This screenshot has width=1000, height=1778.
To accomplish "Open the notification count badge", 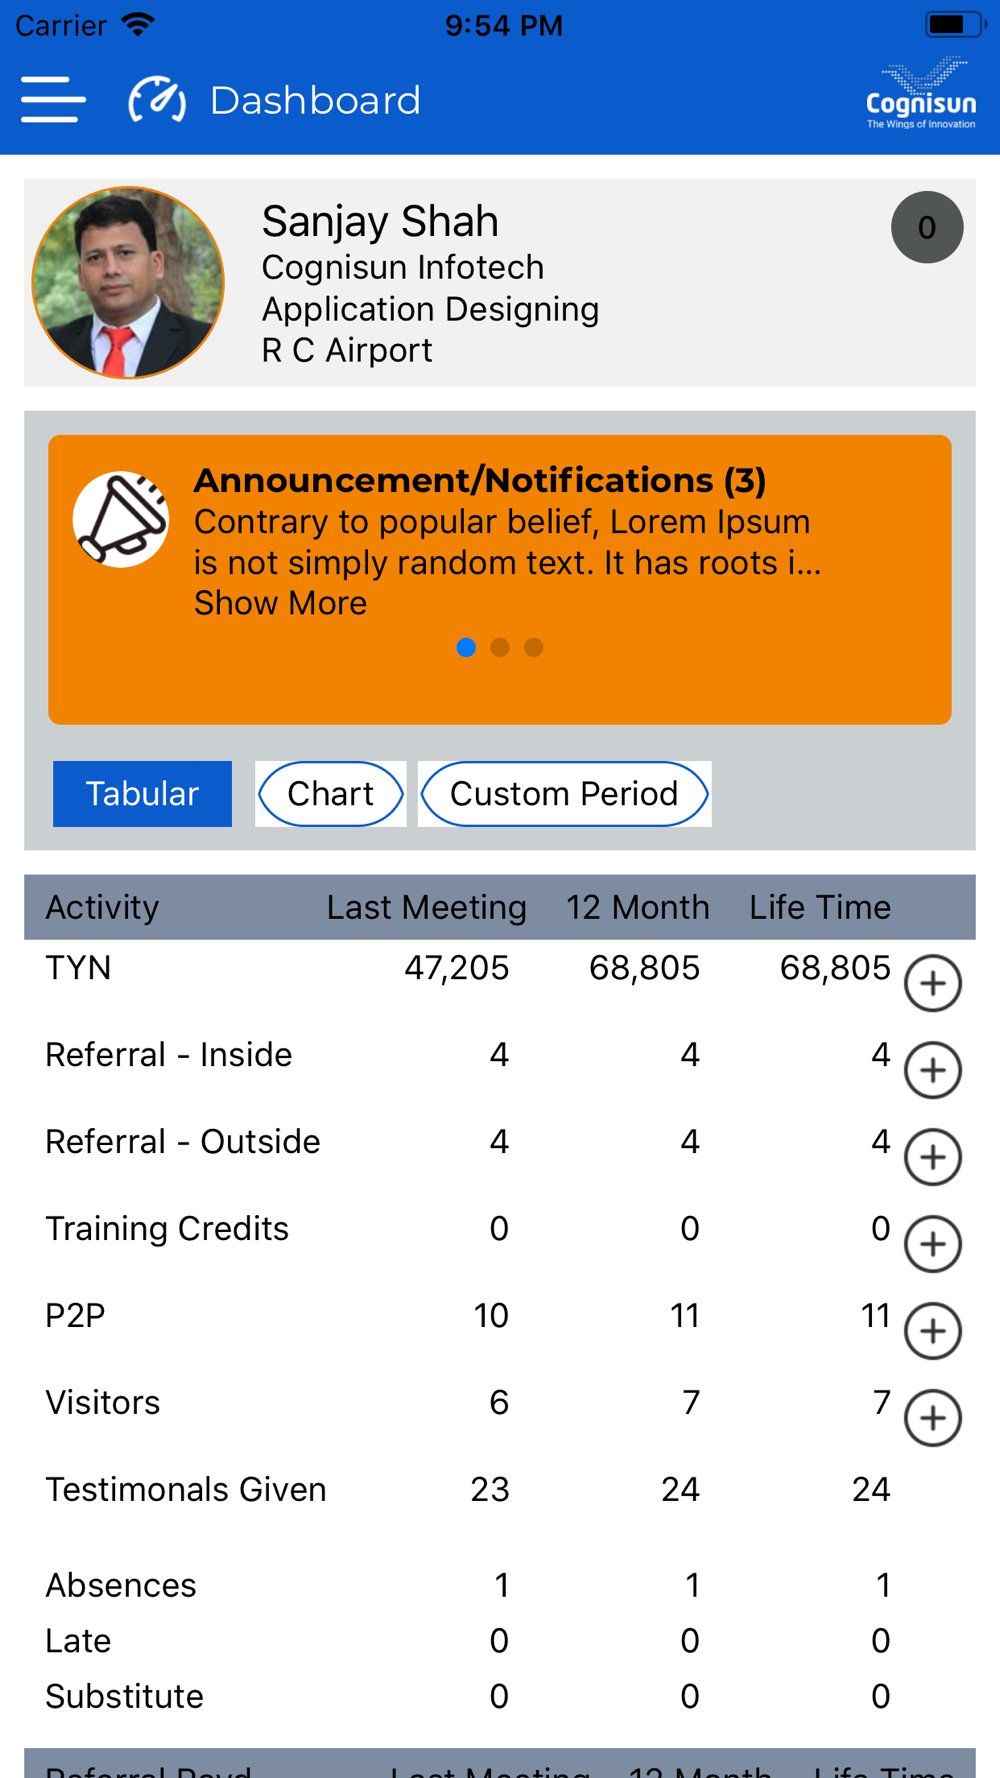I will pyautogui.click(x=927, y=227).
